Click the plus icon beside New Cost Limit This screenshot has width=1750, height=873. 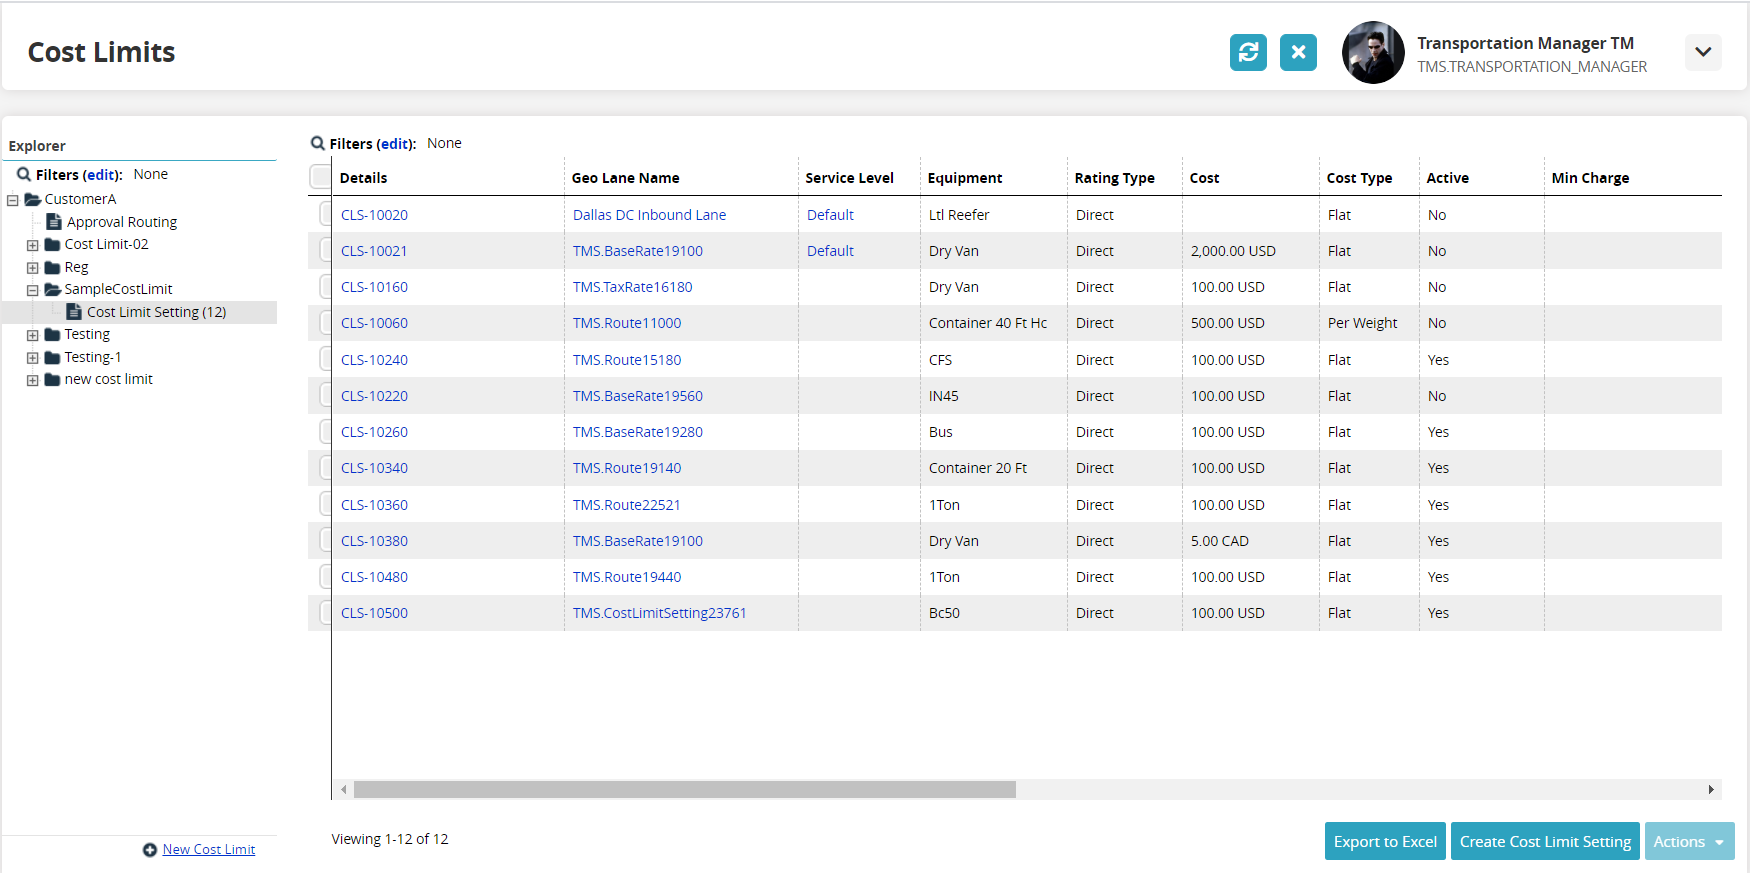150,850
